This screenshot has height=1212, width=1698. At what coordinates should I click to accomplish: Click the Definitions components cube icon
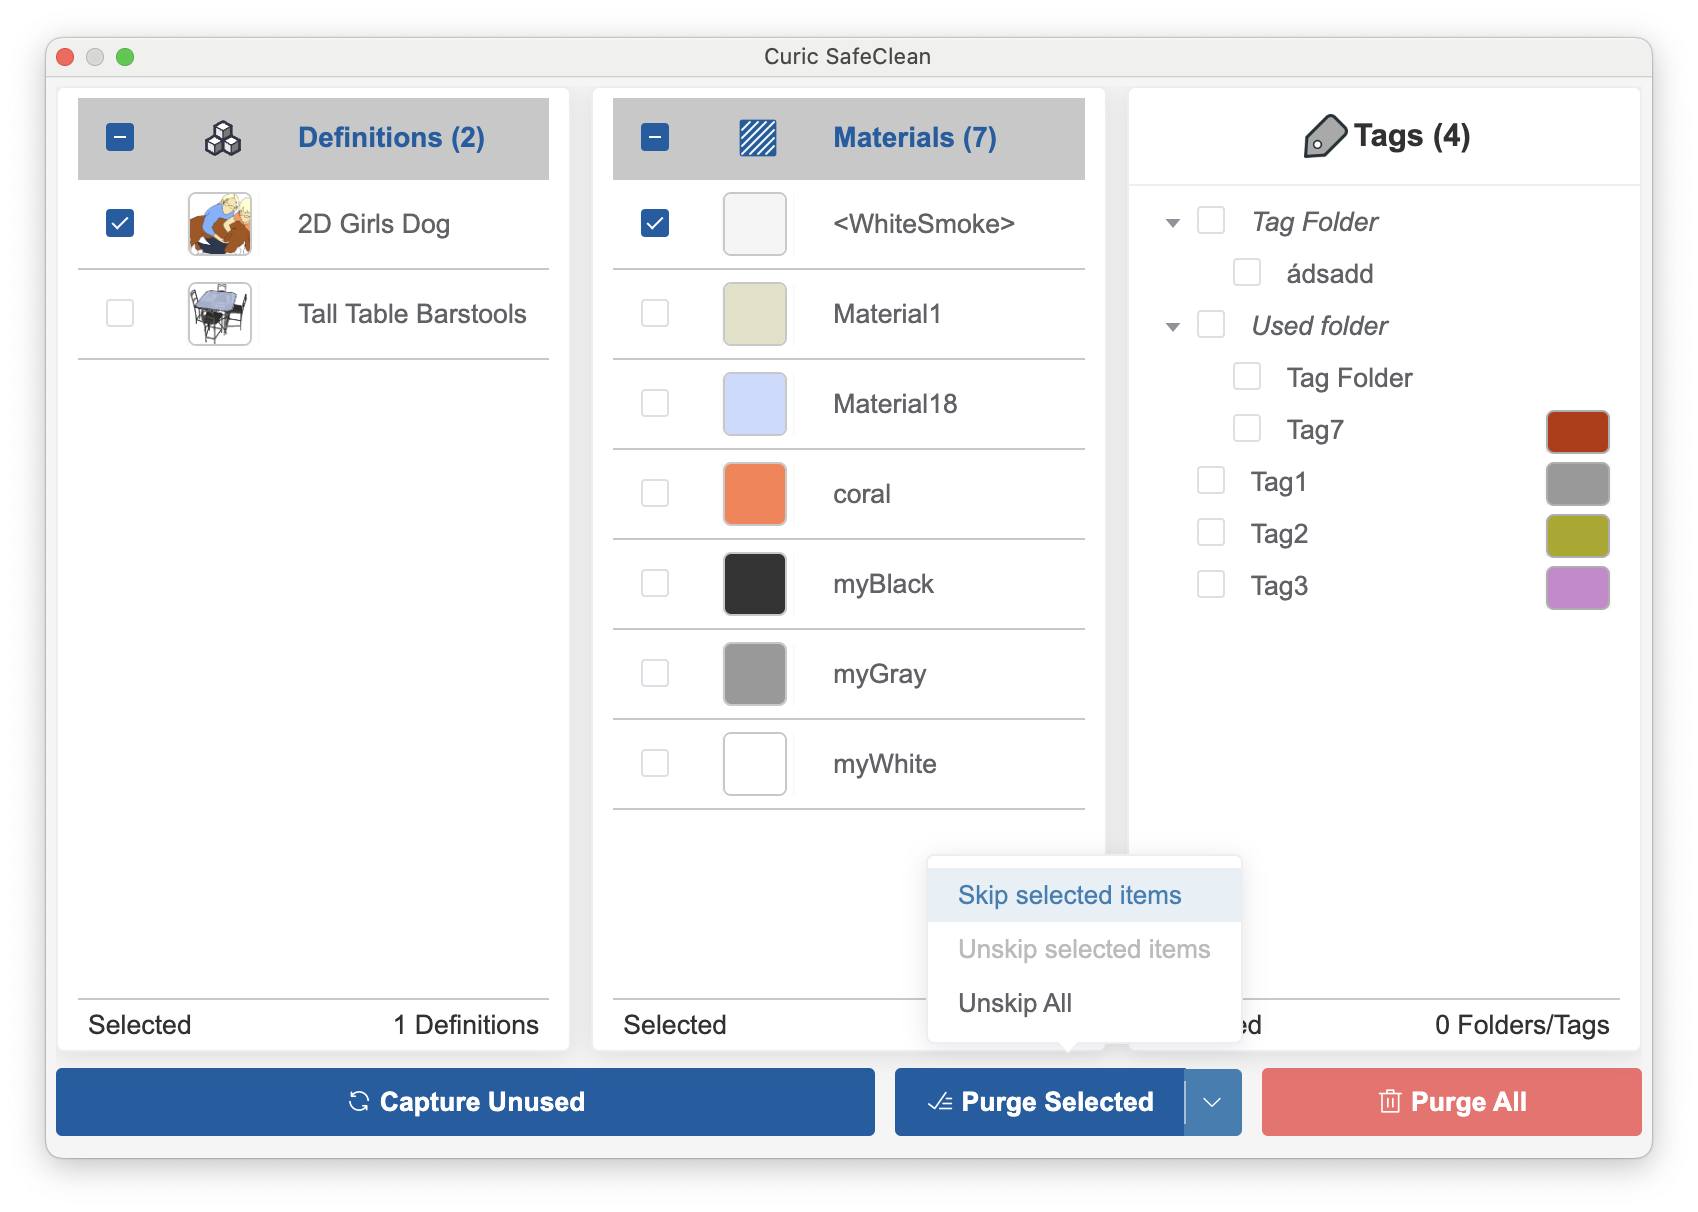pyautogui.click(x=222, y=138)
